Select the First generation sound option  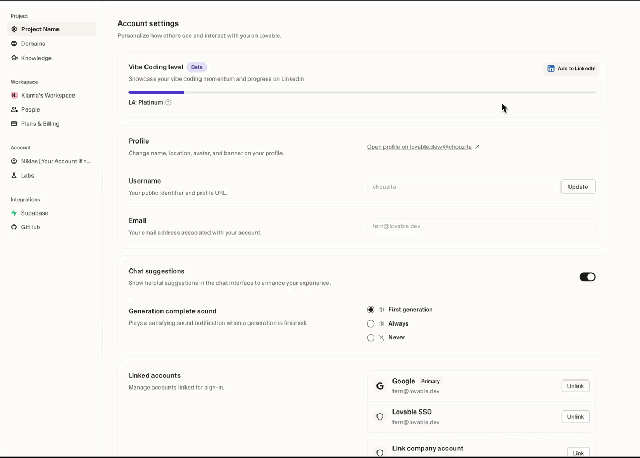click(370, 310)
